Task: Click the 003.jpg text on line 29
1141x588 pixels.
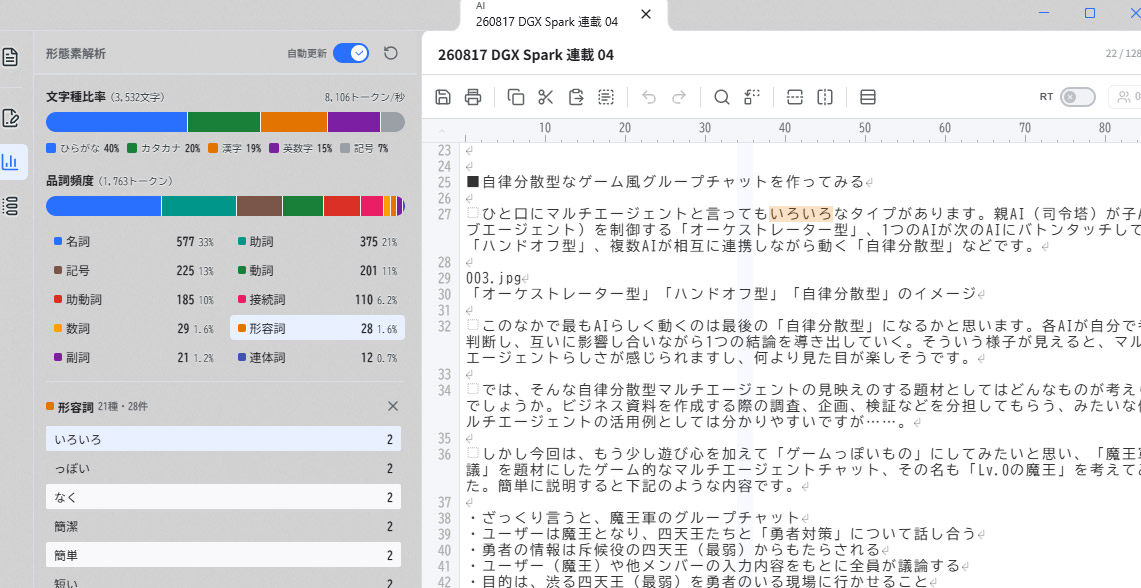Action: [493, 278]
